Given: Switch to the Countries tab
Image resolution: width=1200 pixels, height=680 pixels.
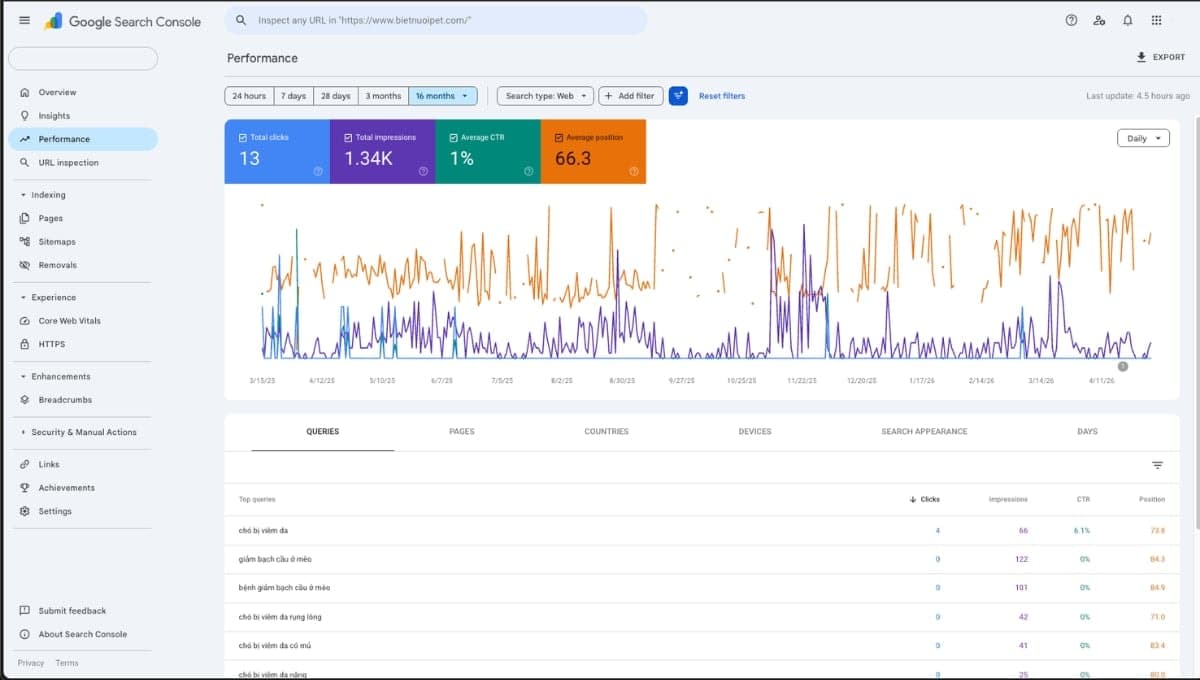Looking at the screenshot, I should [x=606, y=432].
